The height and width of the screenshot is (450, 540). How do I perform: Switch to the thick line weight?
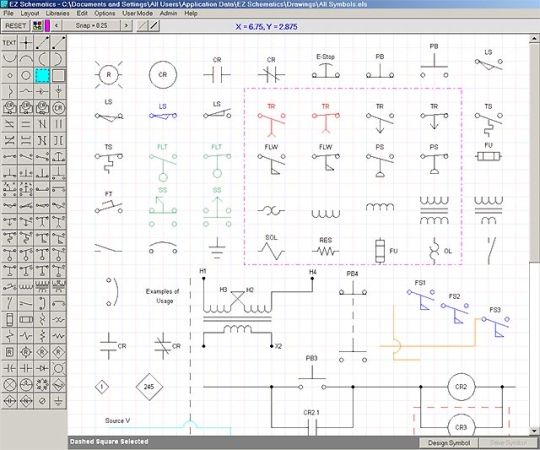(x=154, y=25)
